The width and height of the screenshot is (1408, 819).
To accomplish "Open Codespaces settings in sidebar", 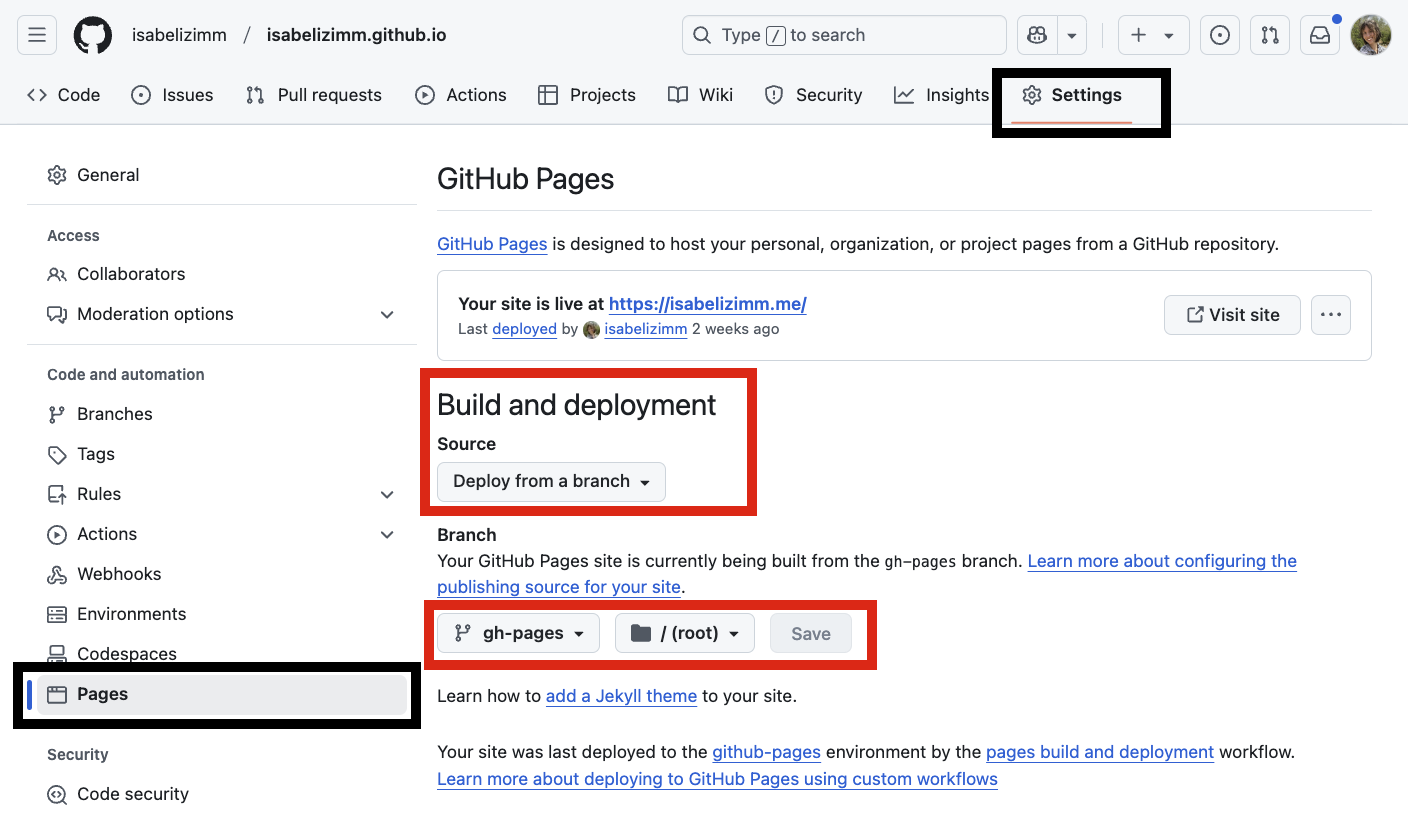I will tap(221, 654).
